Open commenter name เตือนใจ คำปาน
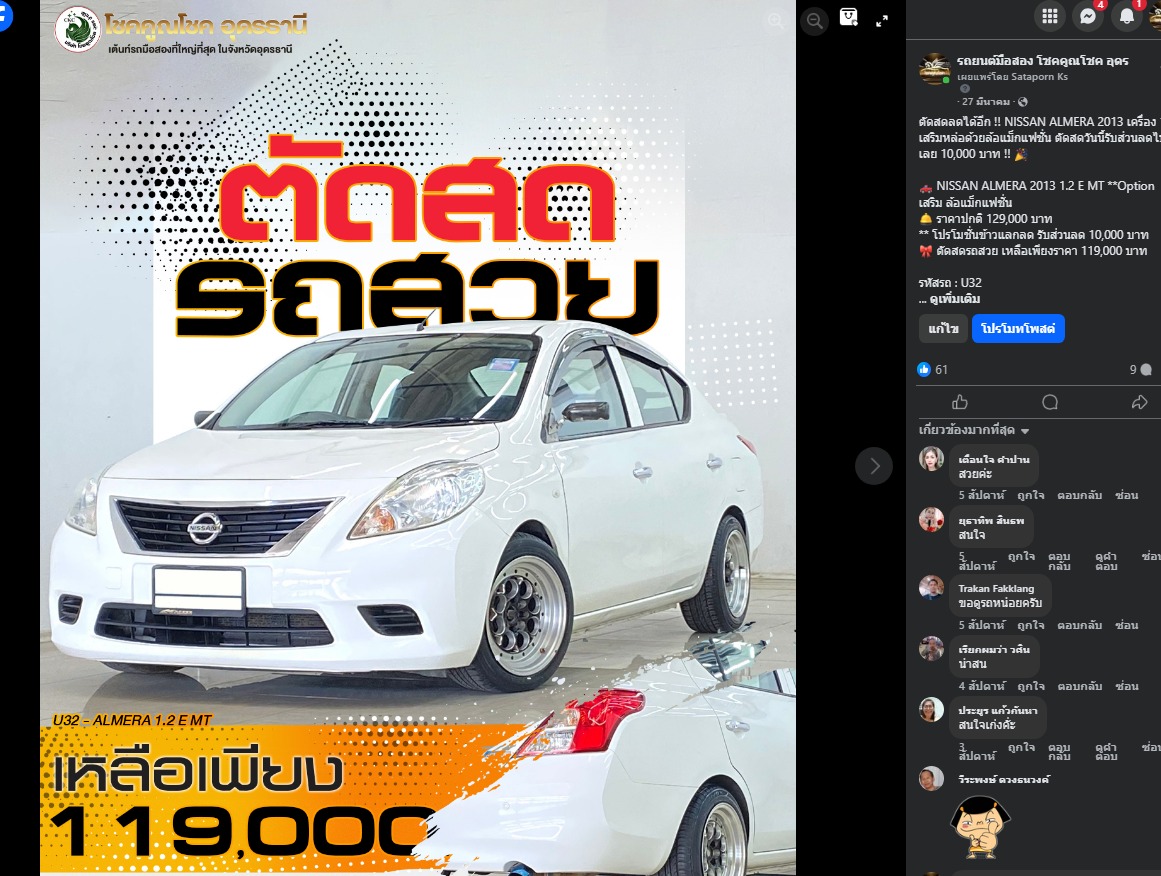1161x876 pixels. (x=994, y=459)
